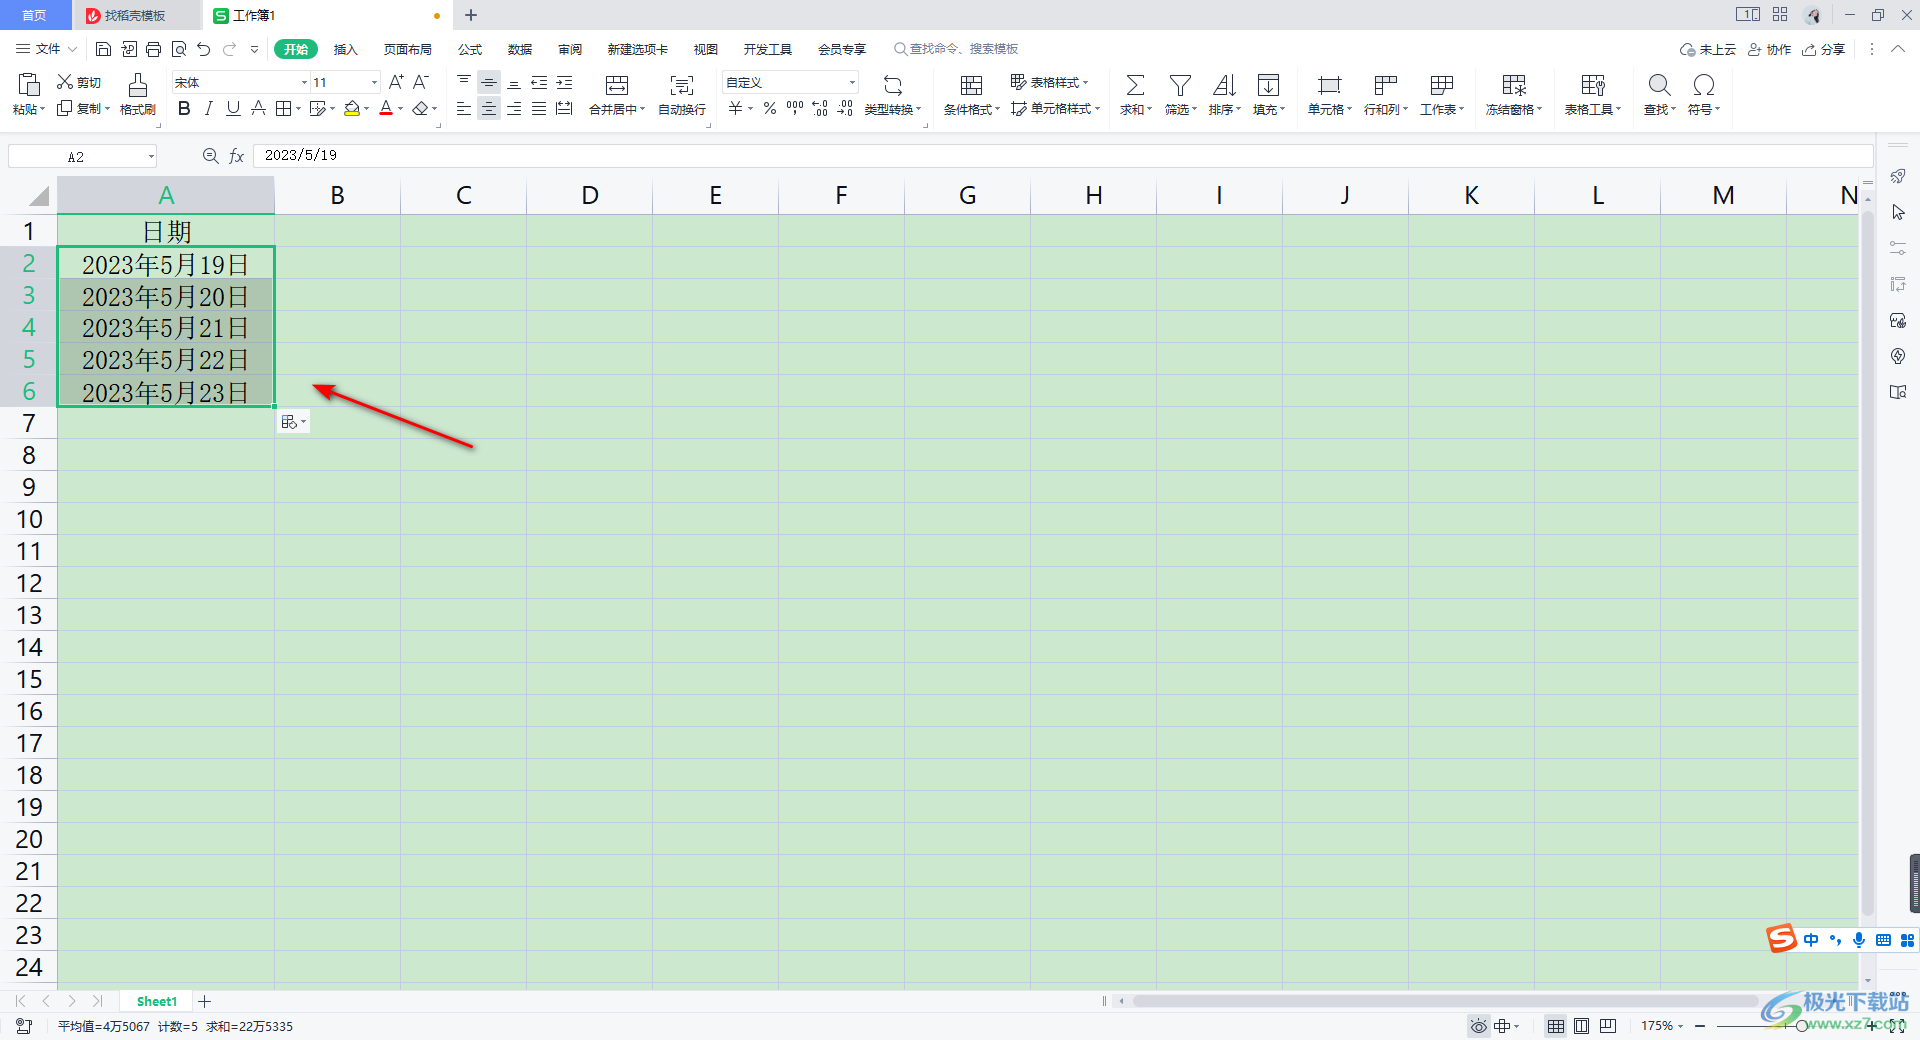Click the Filter (筛选) funnel icon
The height and width of the screenshot is (1040, 1920).
pos(1180,85)
